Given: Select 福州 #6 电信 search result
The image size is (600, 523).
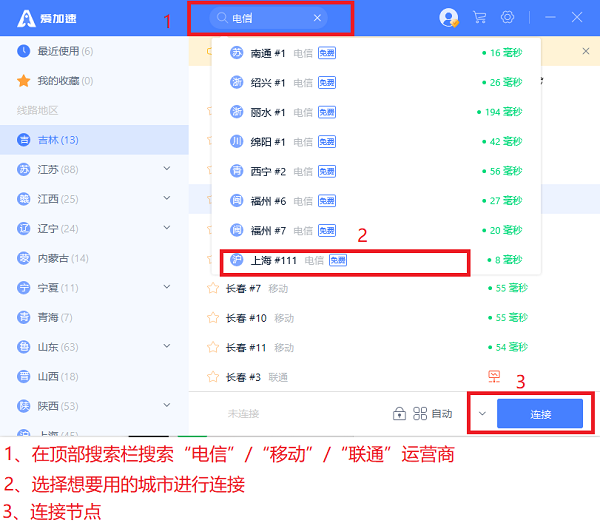Looking at the screenshot, I should 376,201.
